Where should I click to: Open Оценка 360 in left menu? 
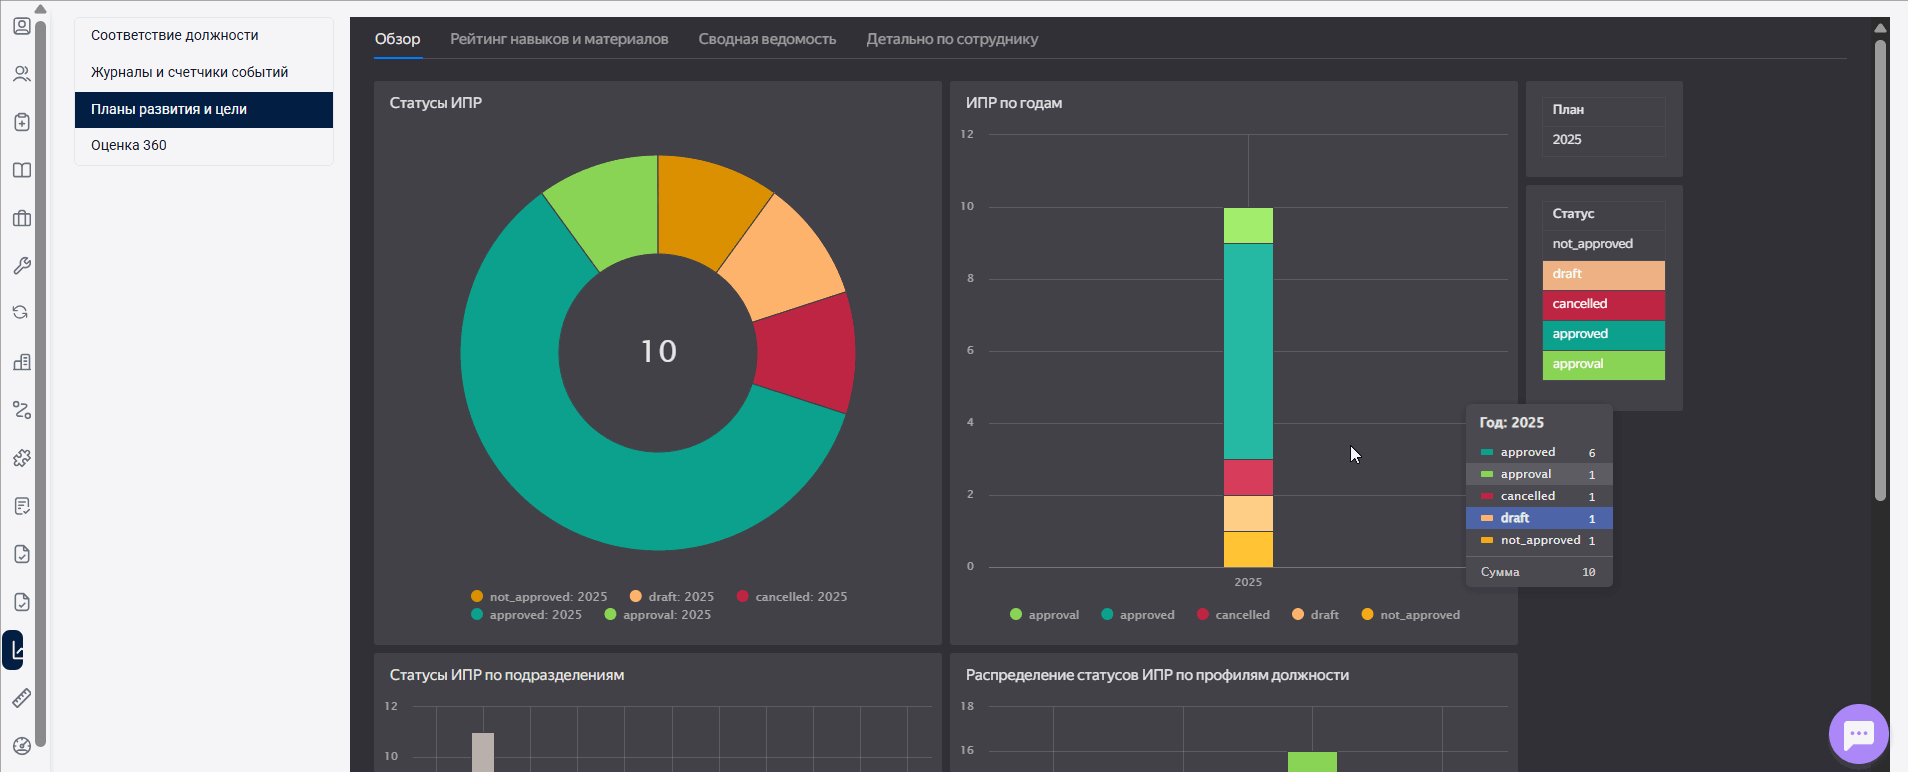[129, 145]
